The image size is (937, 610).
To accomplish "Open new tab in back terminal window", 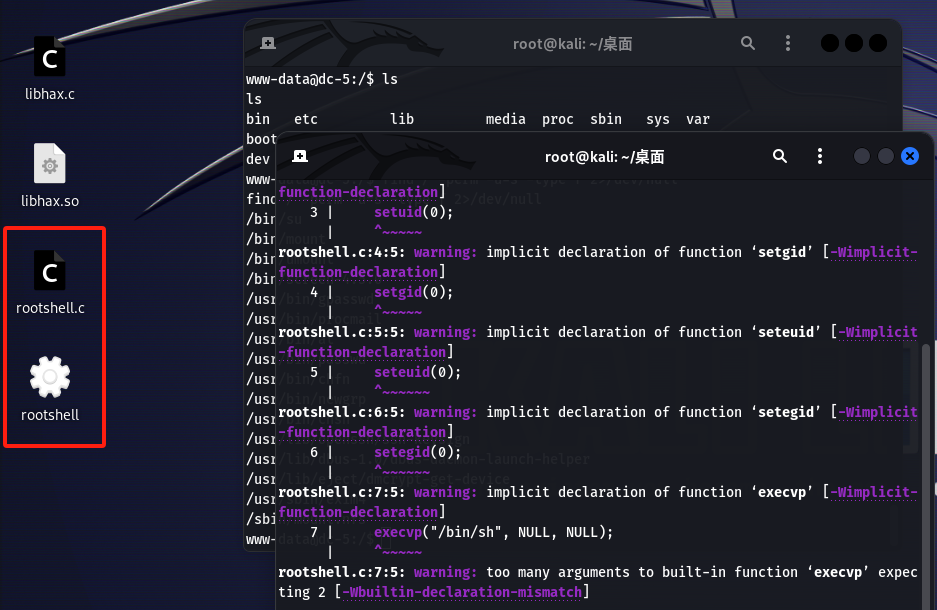I will [x=268, y=43].
